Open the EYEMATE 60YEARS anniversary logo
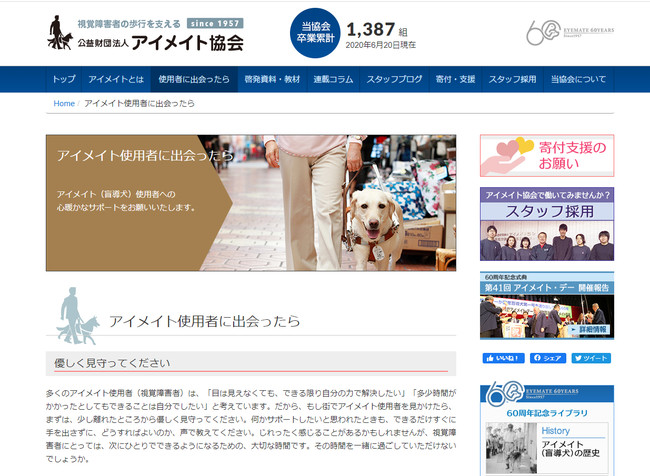 pyautogui.click(x=570, y=32)
